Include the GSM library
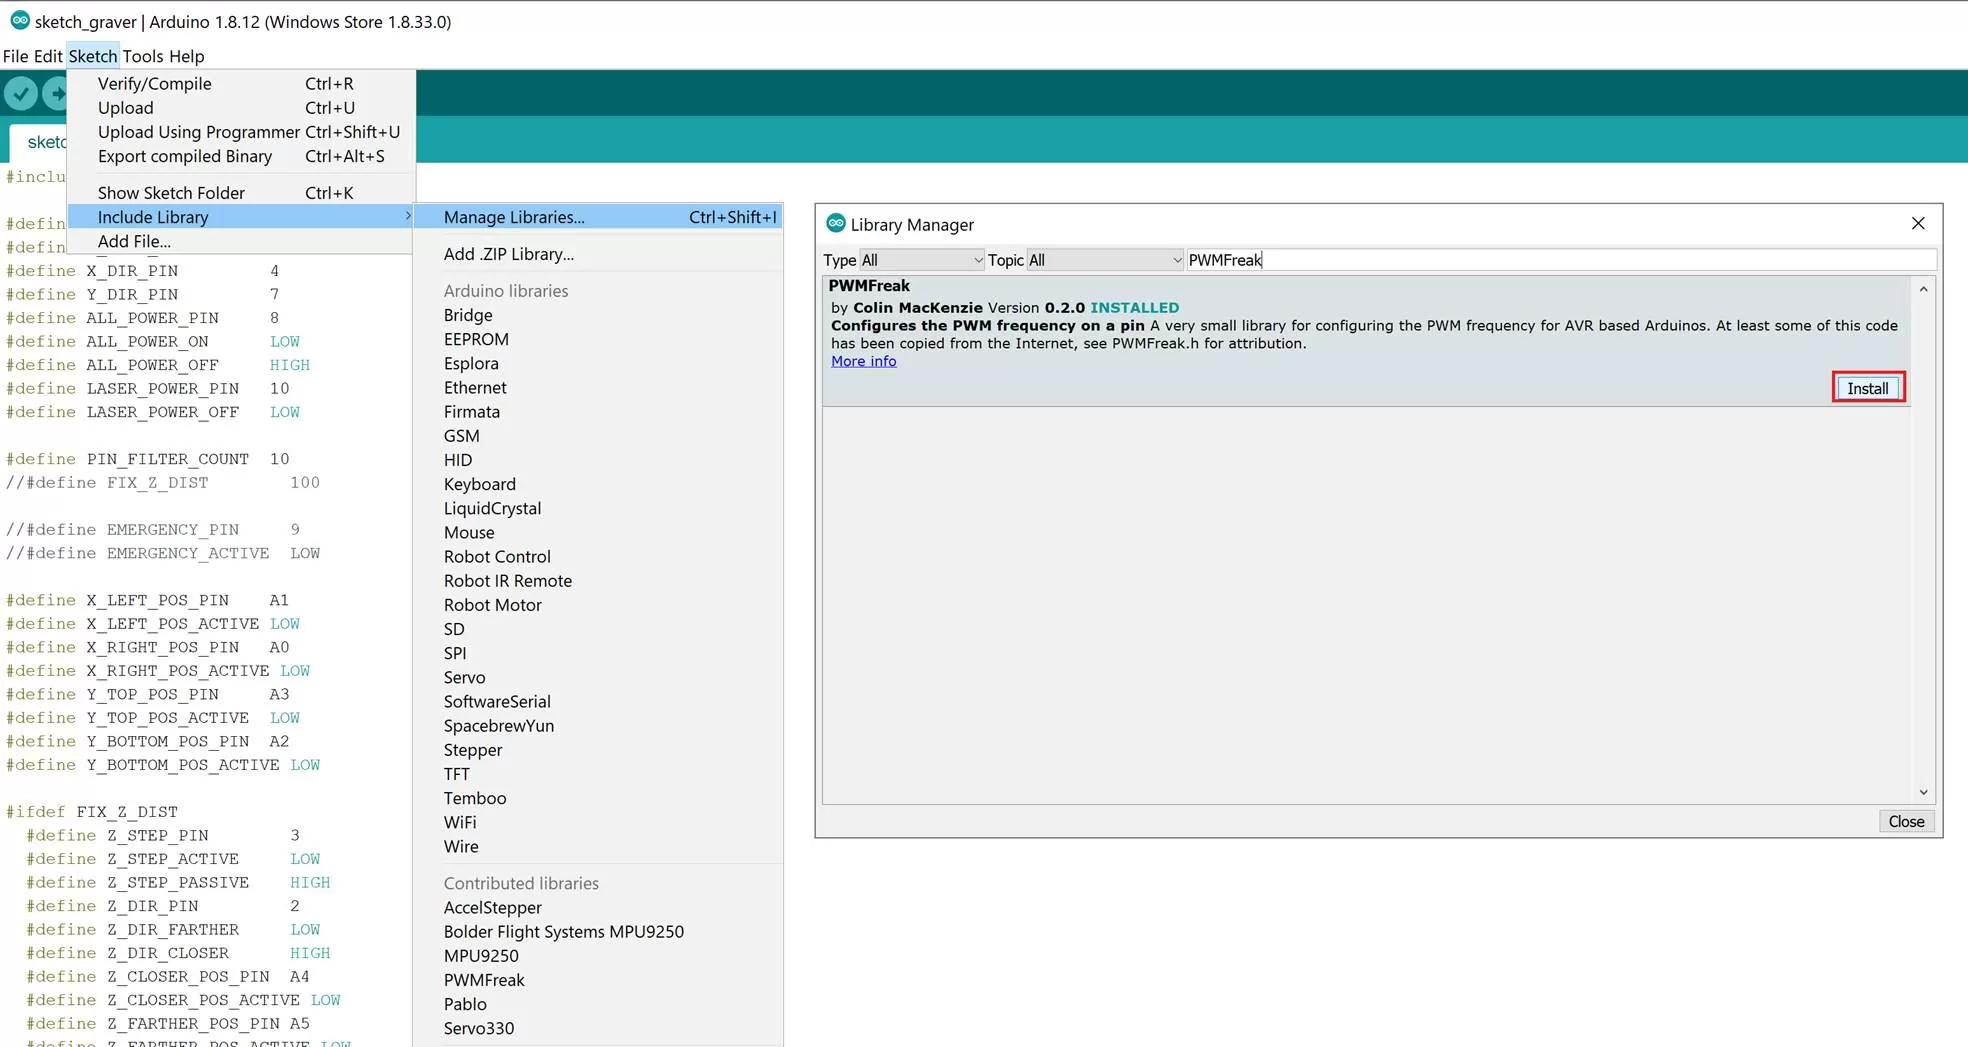 [598, 436]
